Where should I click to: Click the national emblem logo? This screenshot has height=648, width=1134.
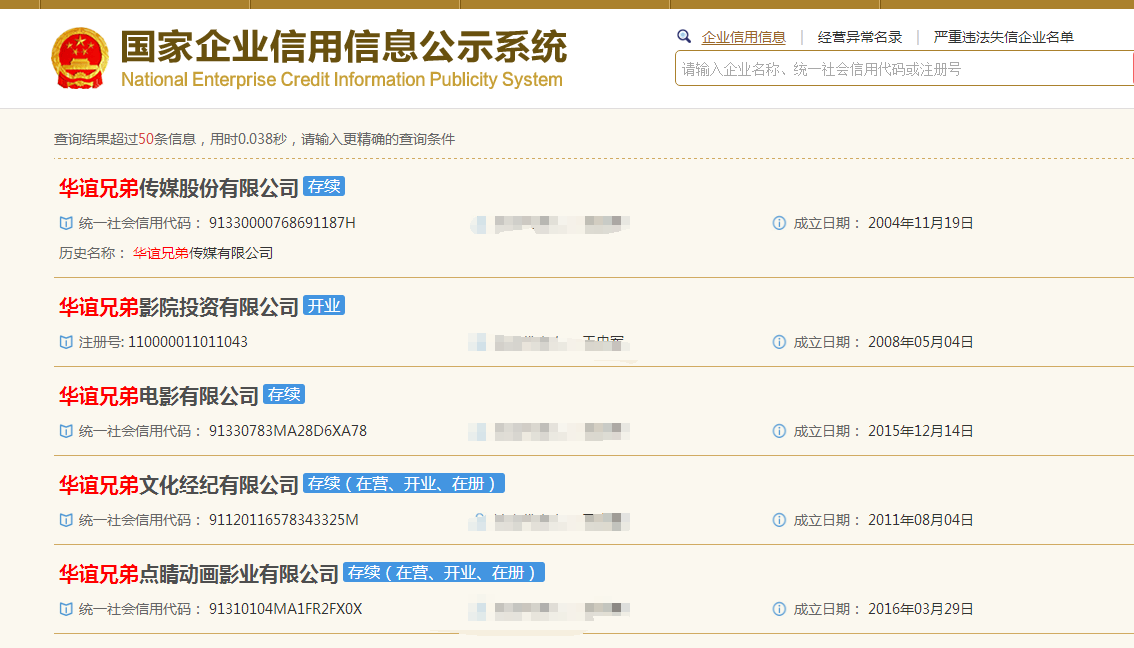point(80,58)
